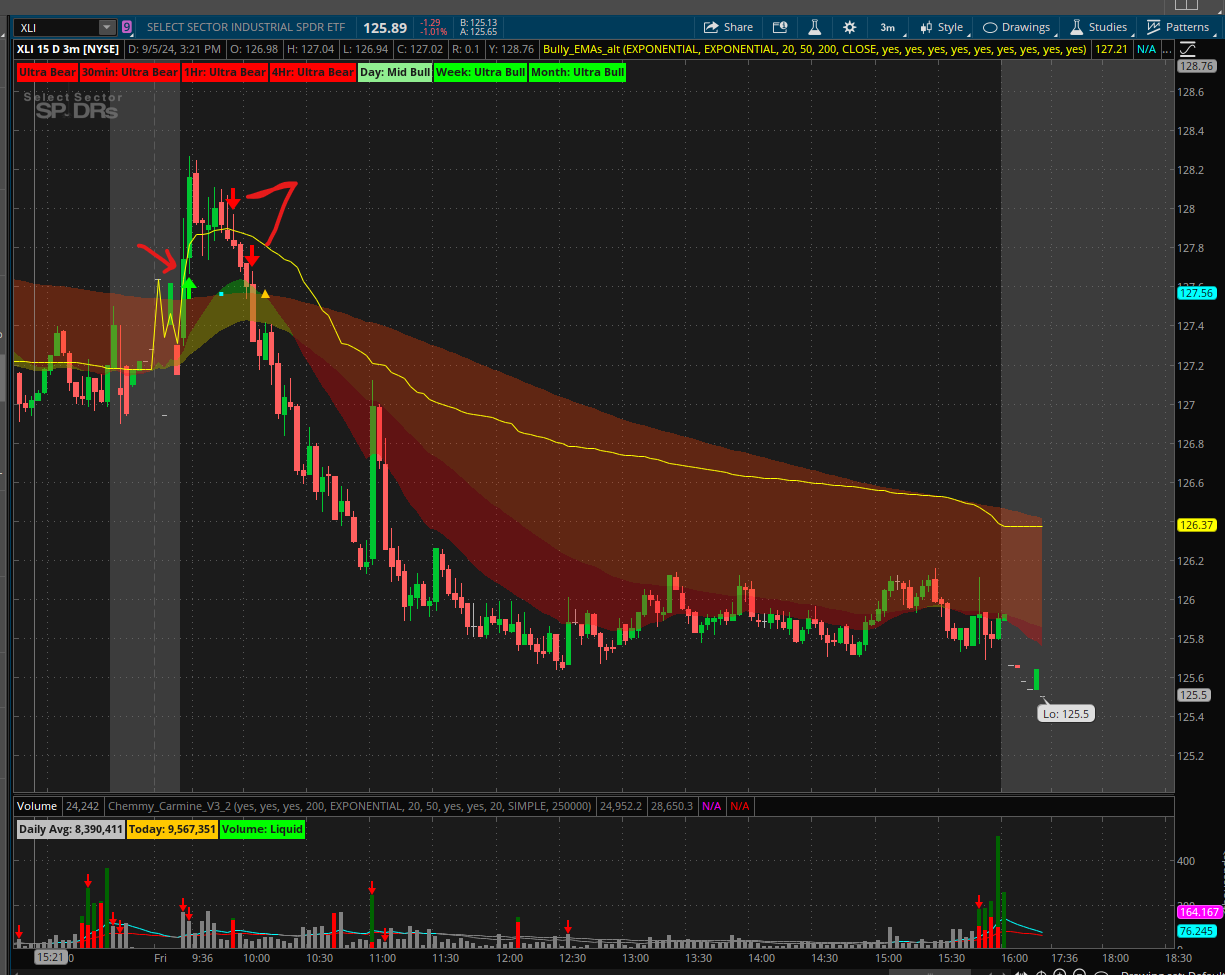Click the Chemmy_Carmine_V3_2 study label
Screen dimensions: 1225x975
pos(350,806)
